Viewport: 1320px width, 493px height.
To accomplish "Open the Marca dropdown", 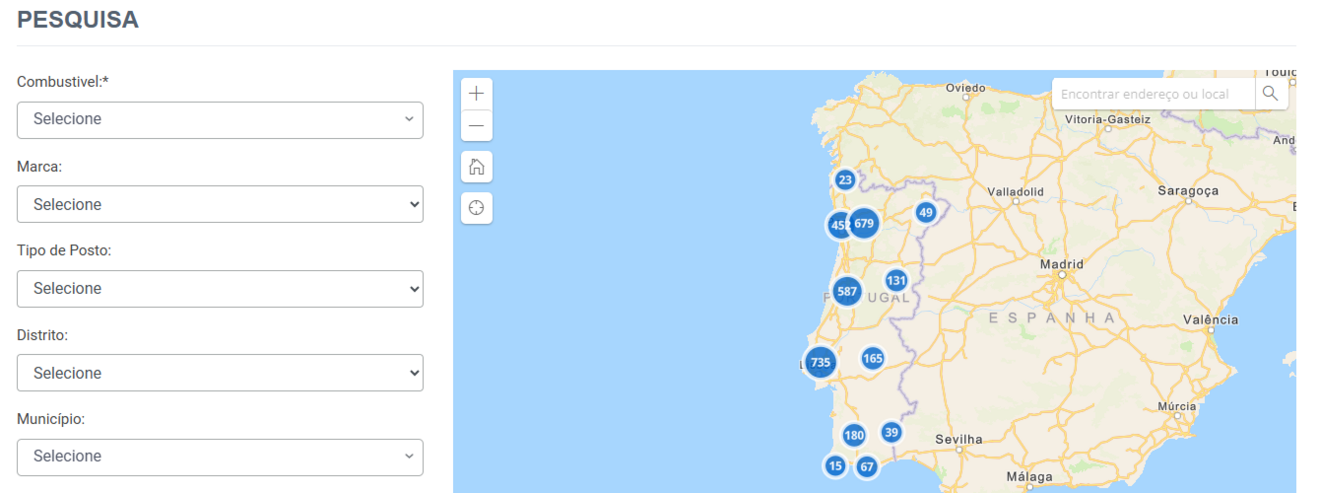I will (x=220, y=204).
